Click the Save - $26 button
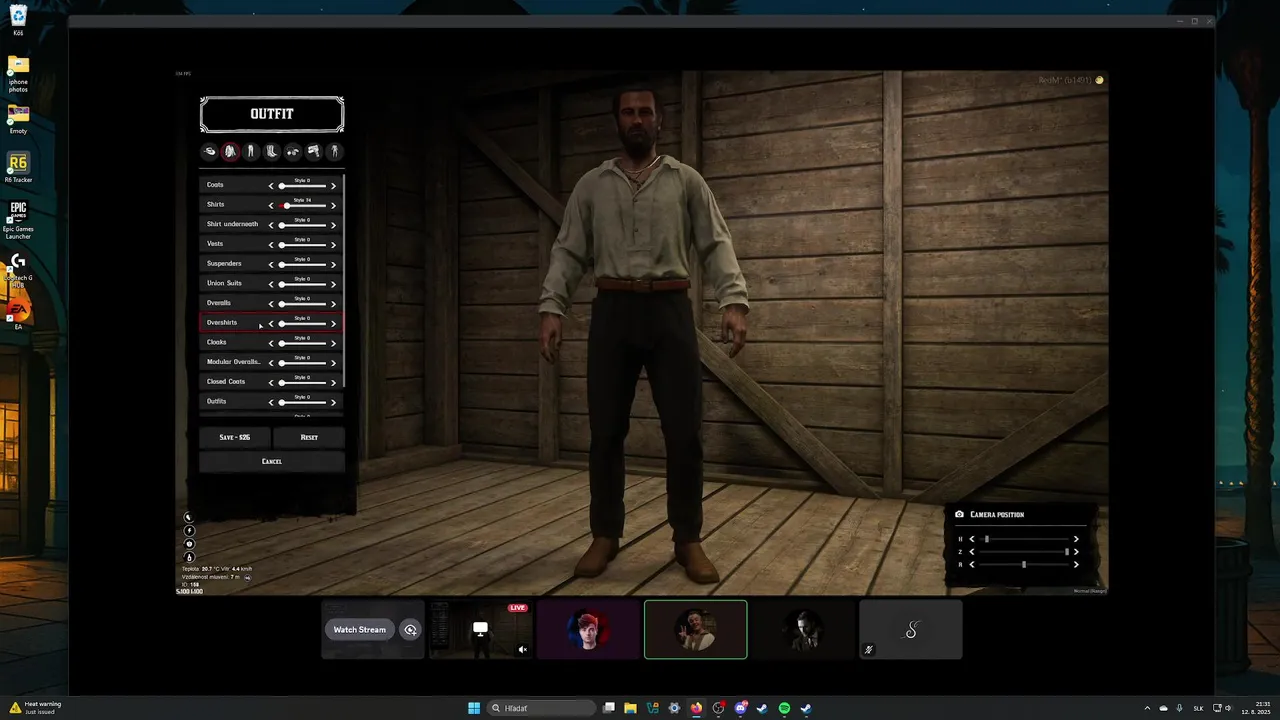 coord(235,437)
